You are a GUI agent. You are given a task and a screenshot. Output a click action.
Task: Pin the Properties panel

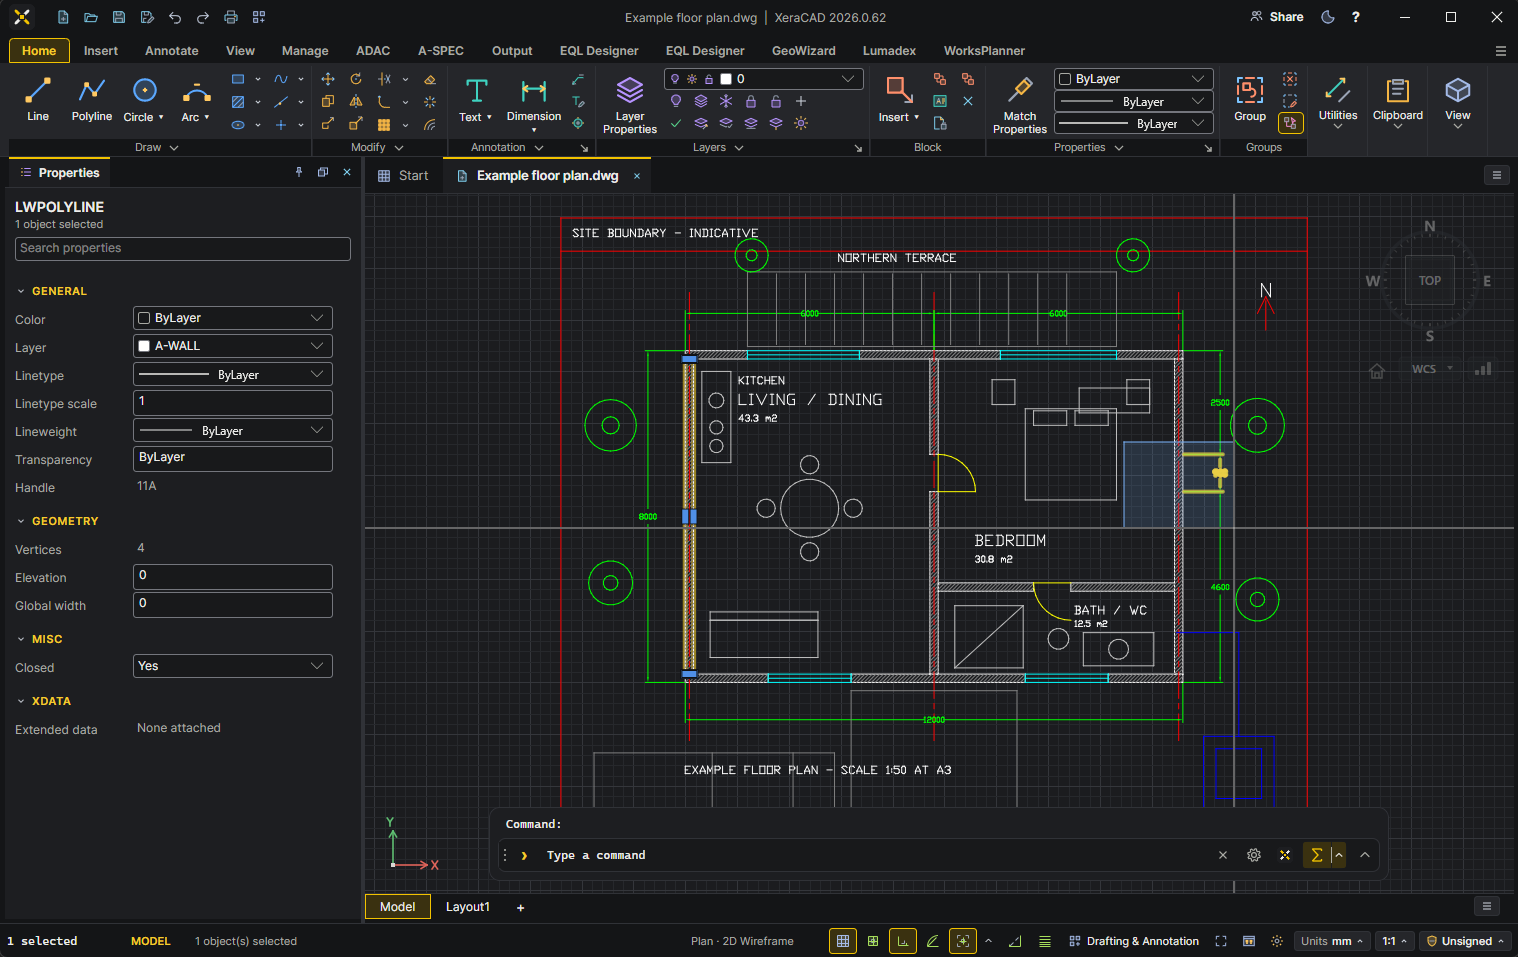[299, 172]
